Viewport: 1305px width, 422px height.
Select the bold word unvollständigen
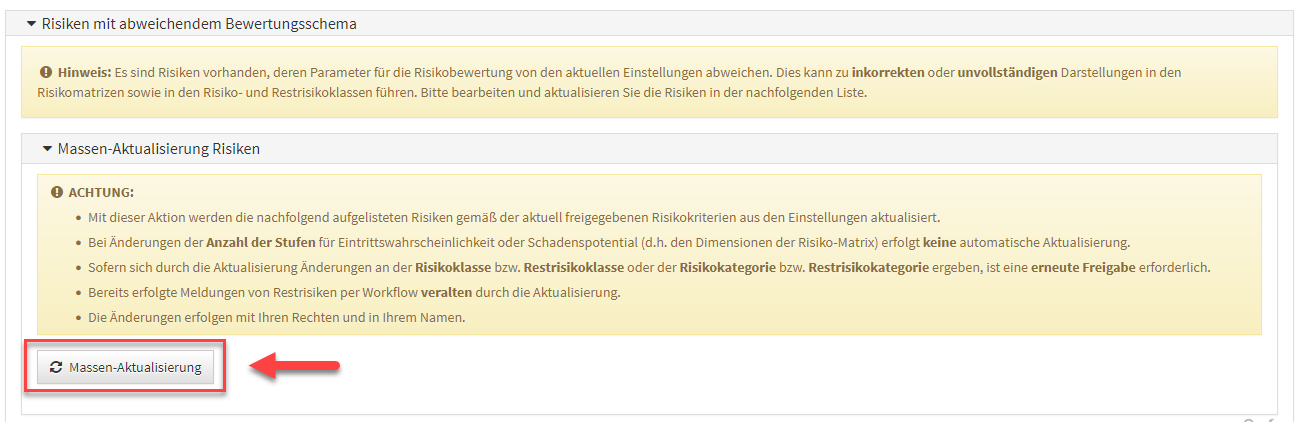[x=1007, y=73]
